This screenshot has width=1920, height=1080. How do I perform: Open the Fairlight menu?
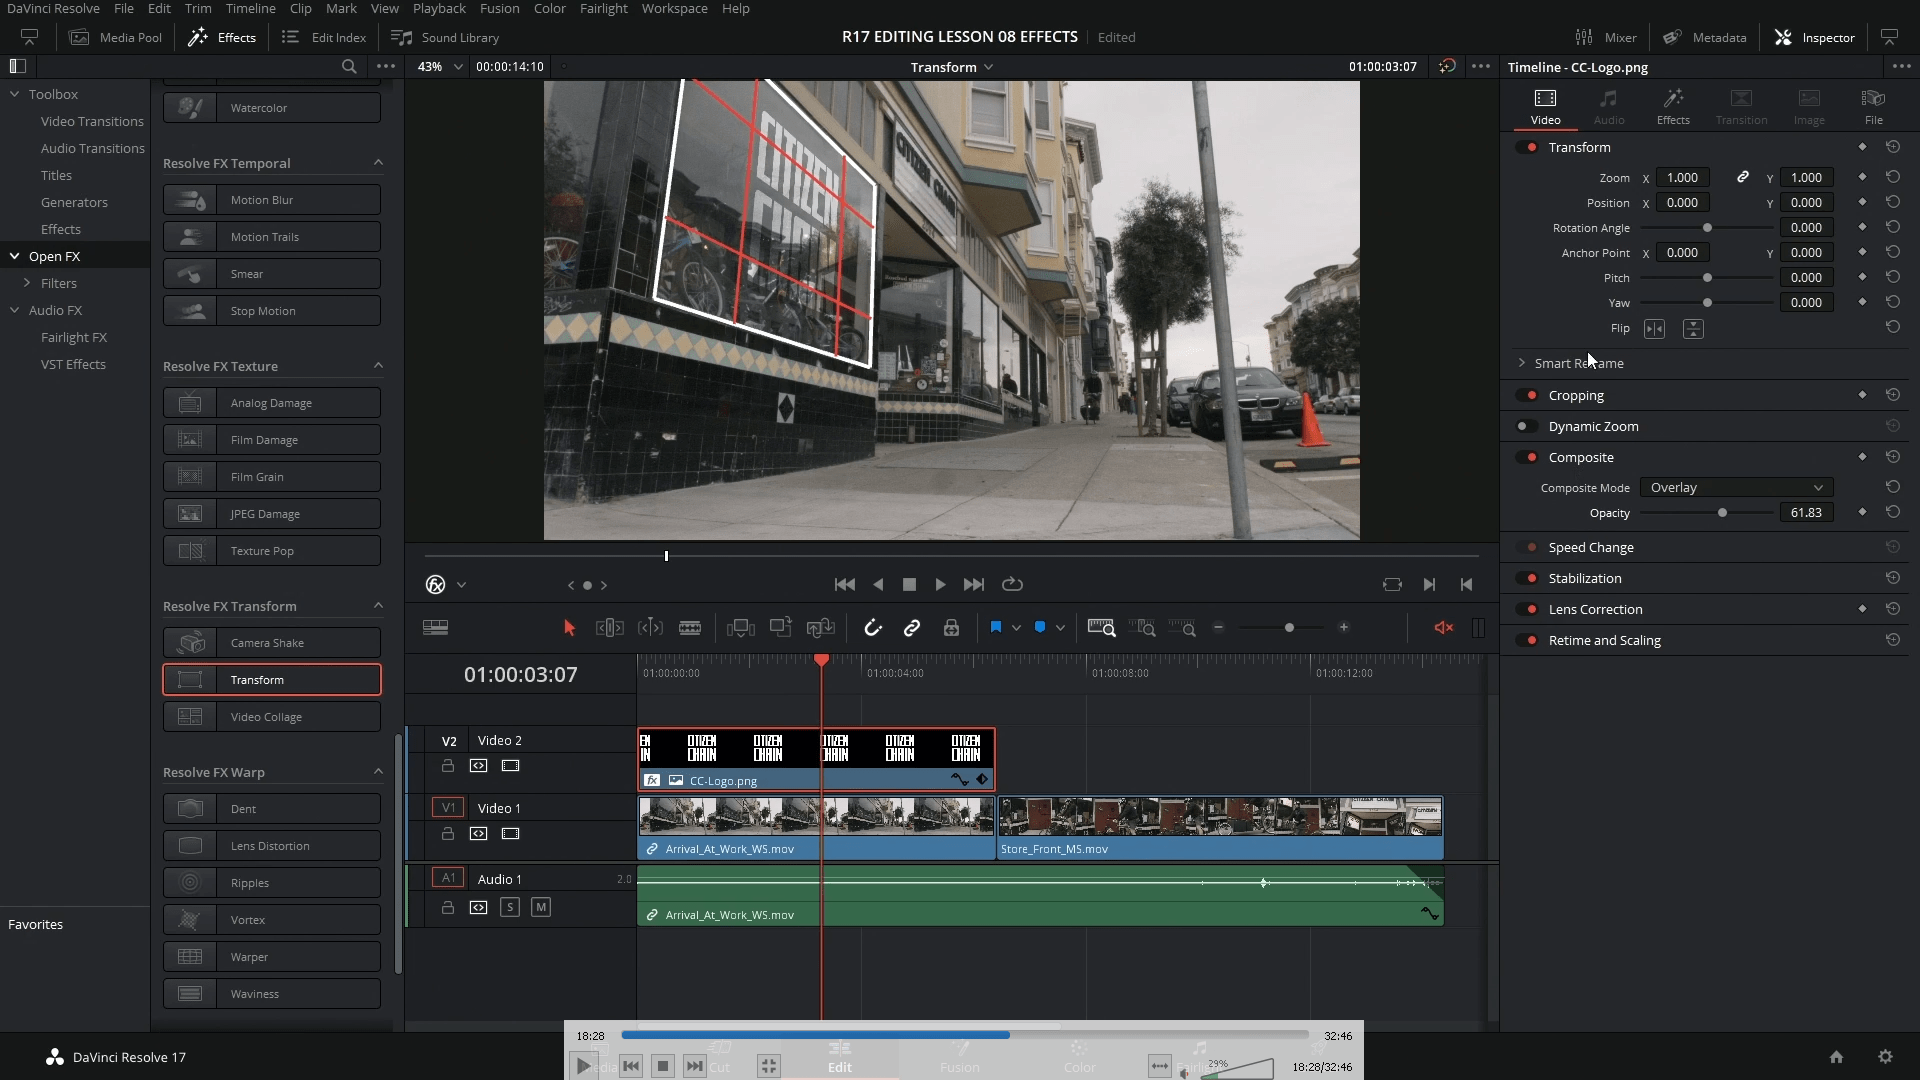(x=604, y=8)
